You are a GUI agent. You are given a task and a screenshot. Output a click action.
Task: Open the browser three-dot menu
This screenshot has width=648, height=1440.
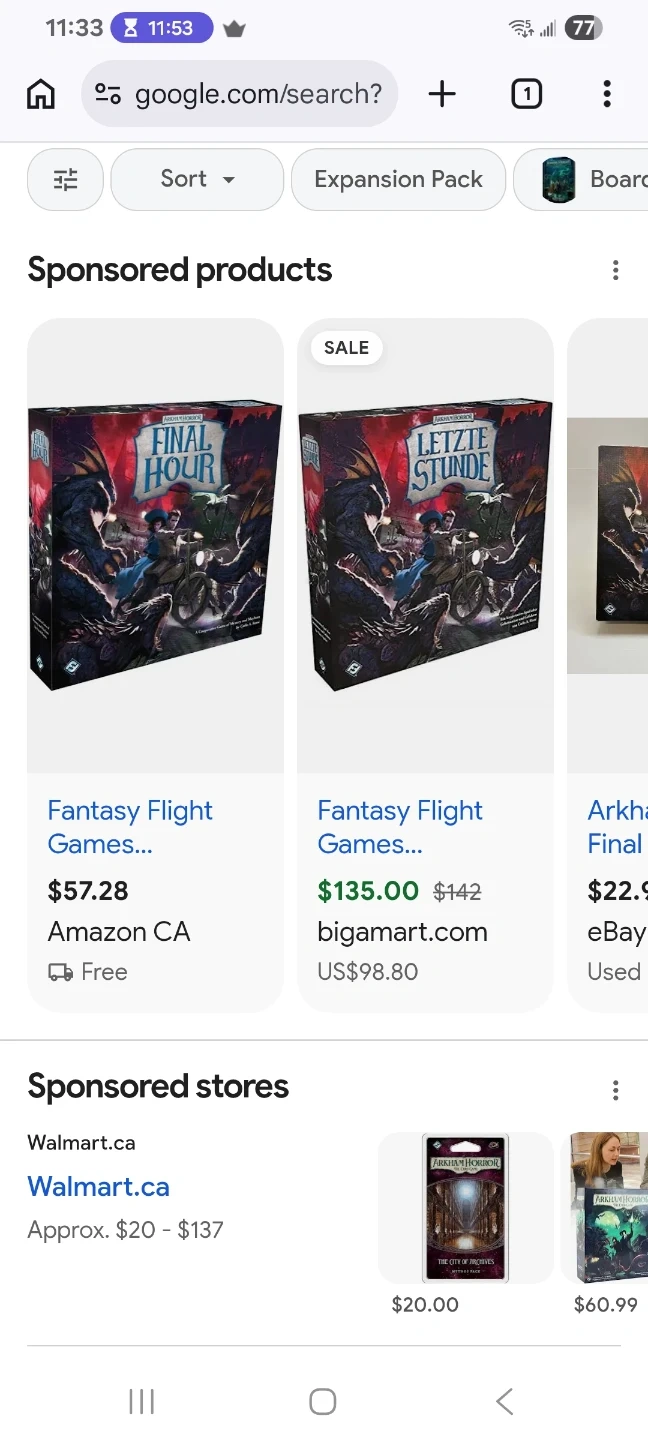(606, 94)
